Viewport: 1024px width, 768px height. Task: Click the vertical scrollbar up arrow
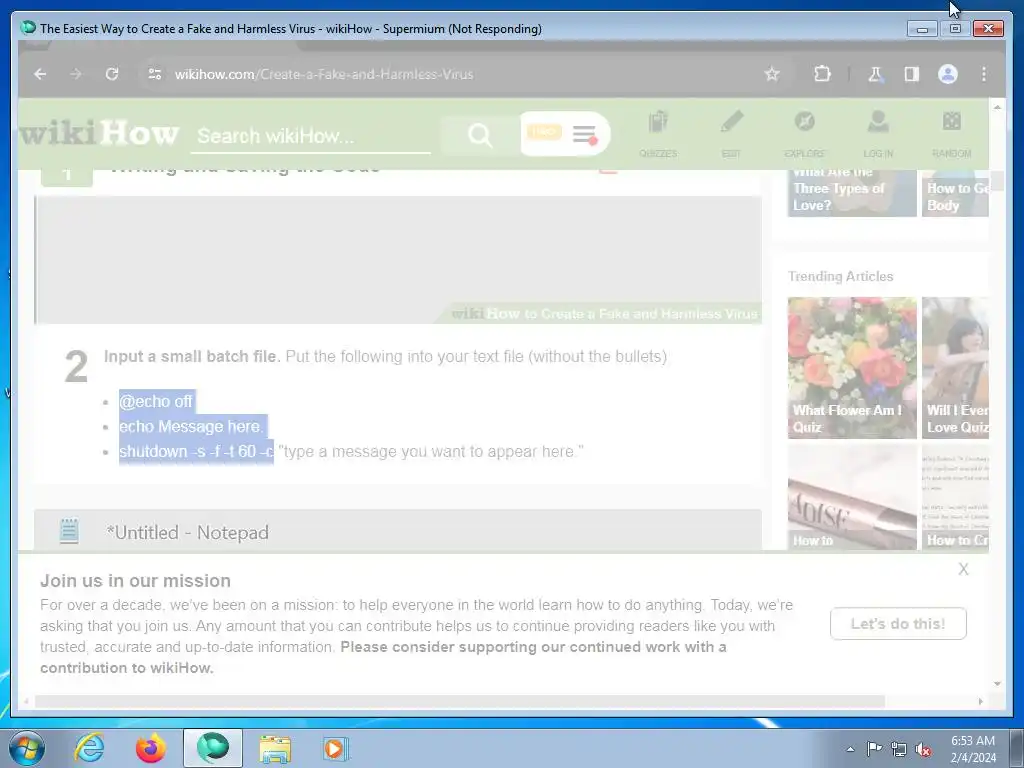click(x=997, y=106)
